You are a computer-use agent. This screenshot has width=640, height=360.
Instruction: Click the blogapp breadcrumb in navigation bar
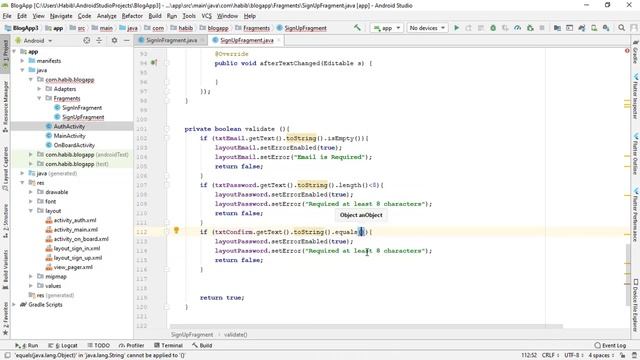tap(218, 28)
